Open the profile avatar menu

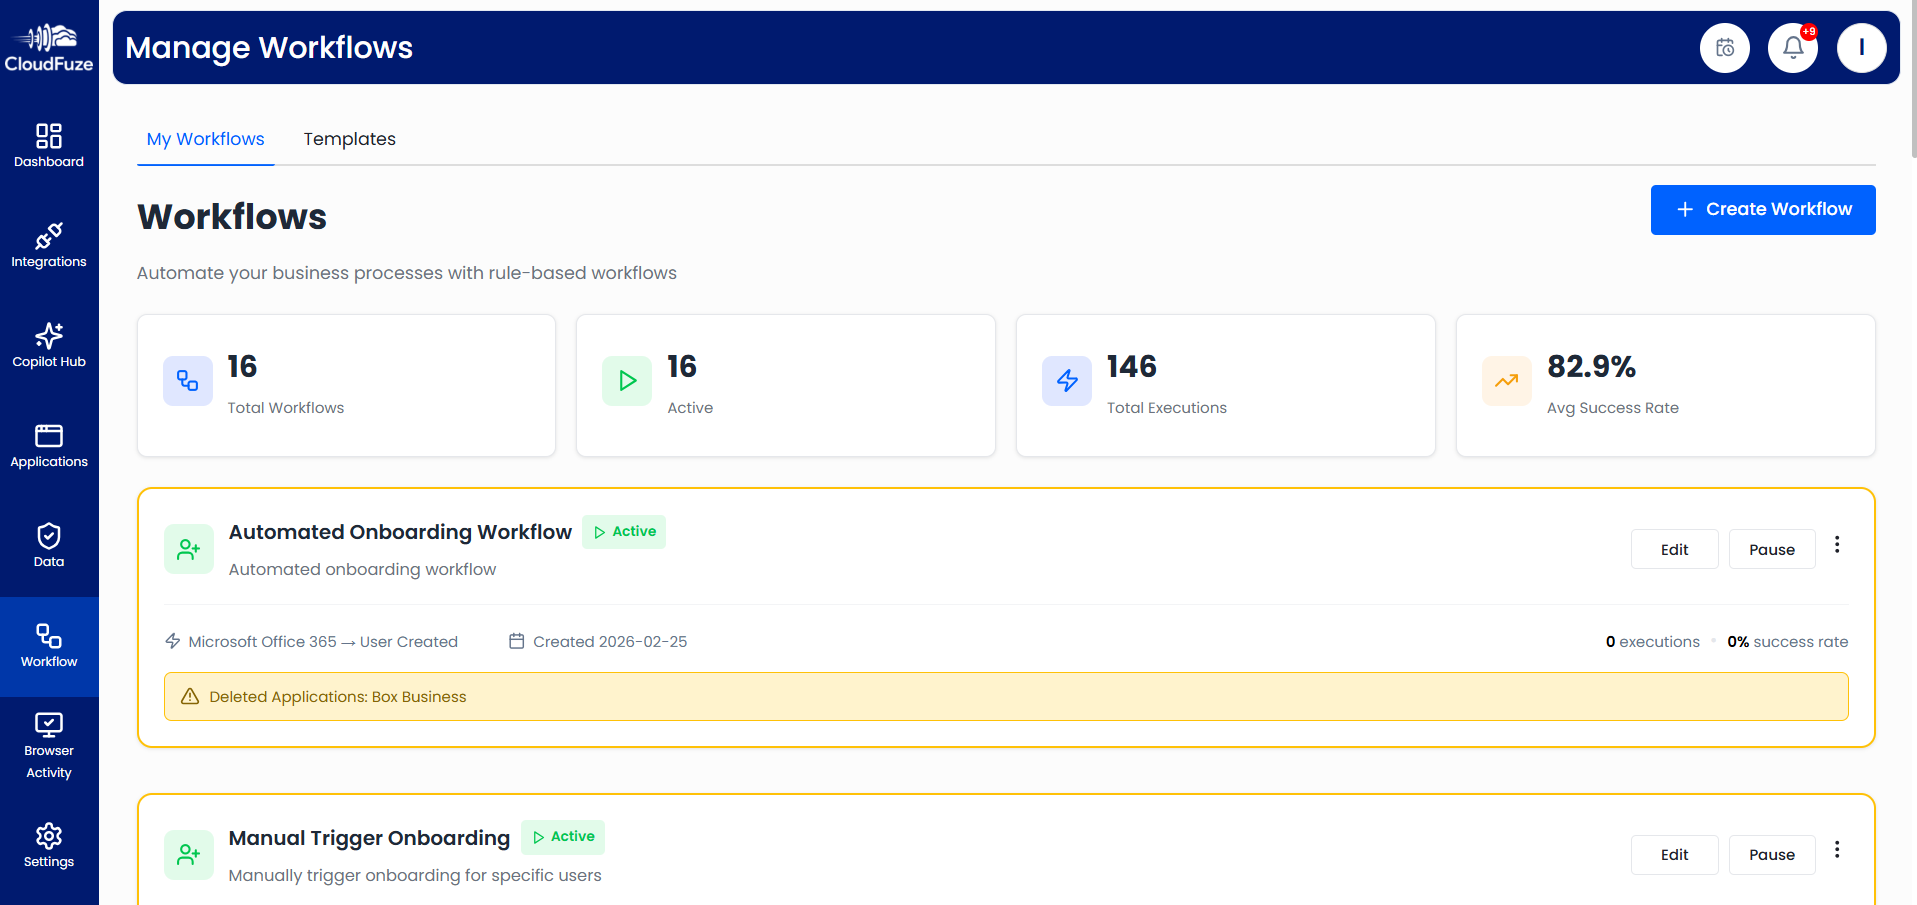tap(1861, 47)
